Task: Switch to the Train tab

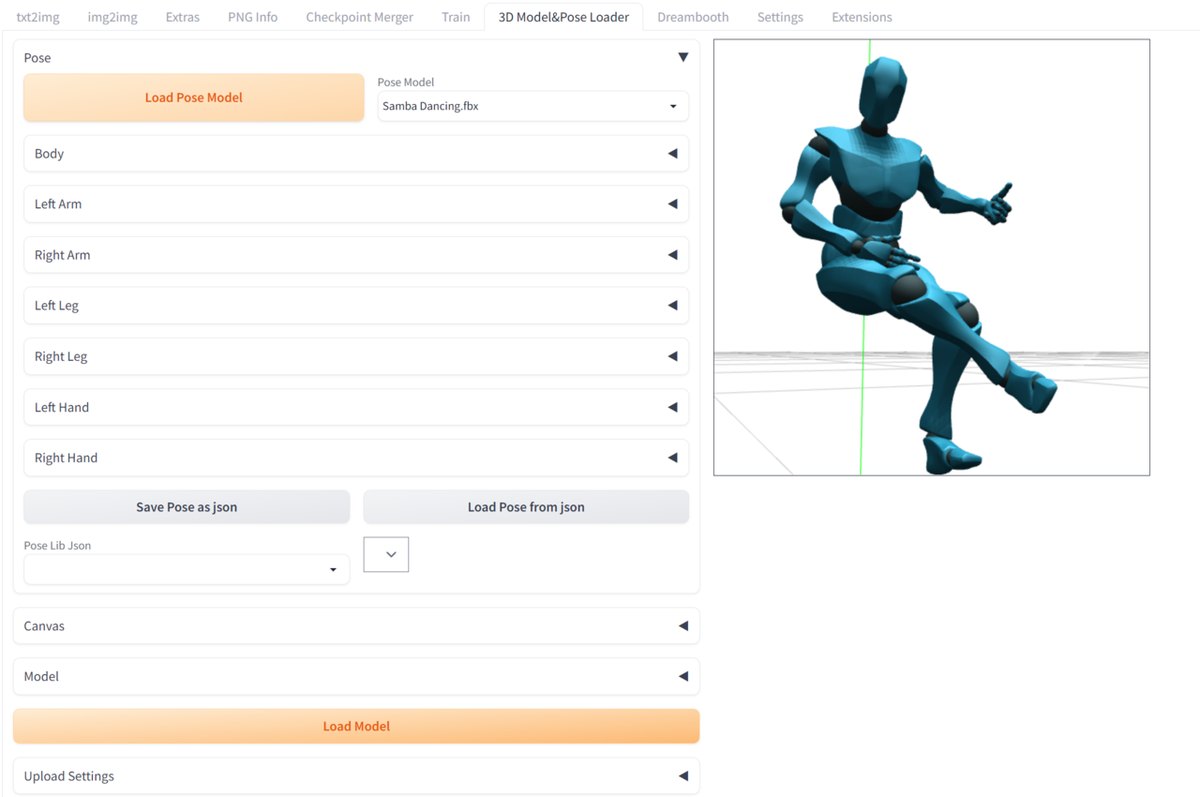Action: 455,17
